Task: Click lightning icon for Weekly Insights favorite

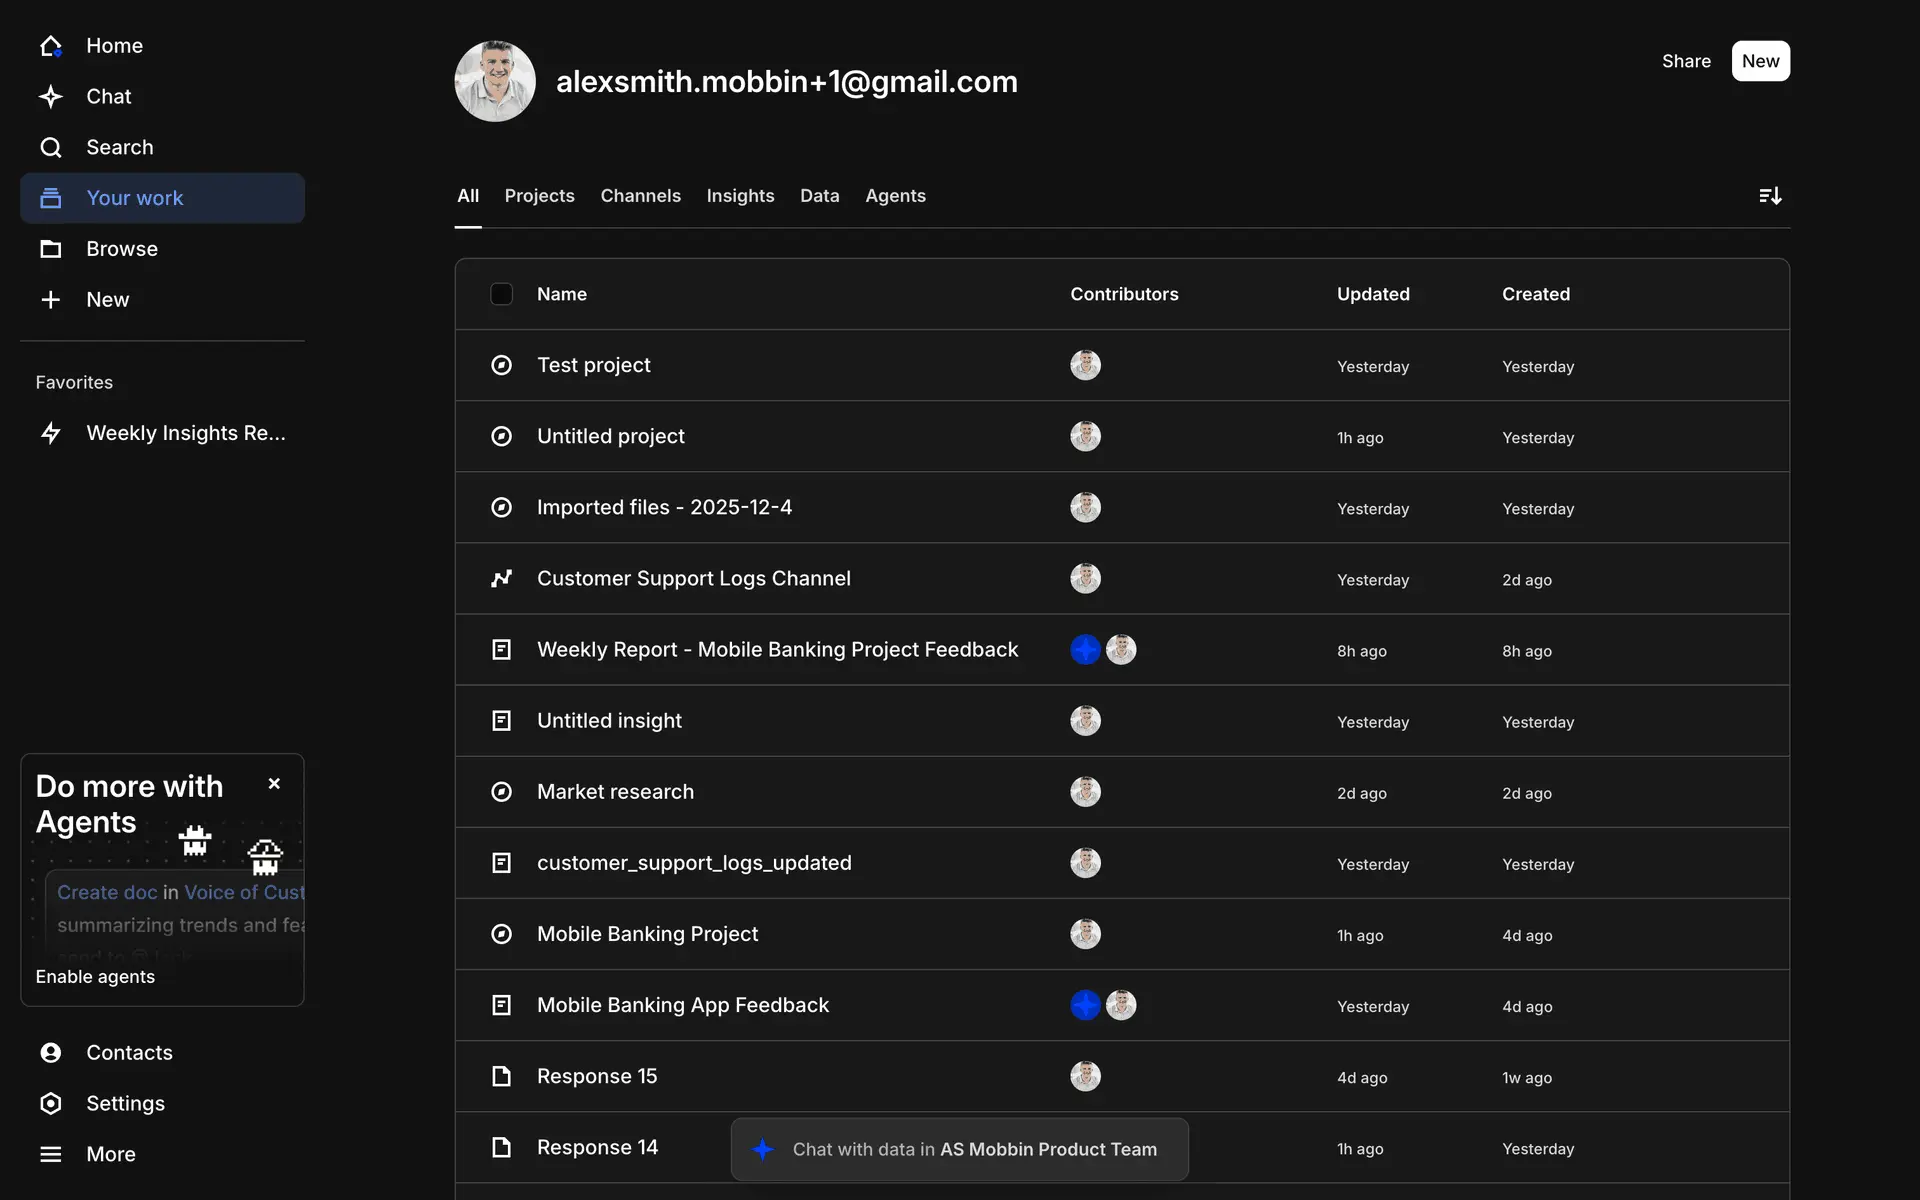Action: point(51,433)
